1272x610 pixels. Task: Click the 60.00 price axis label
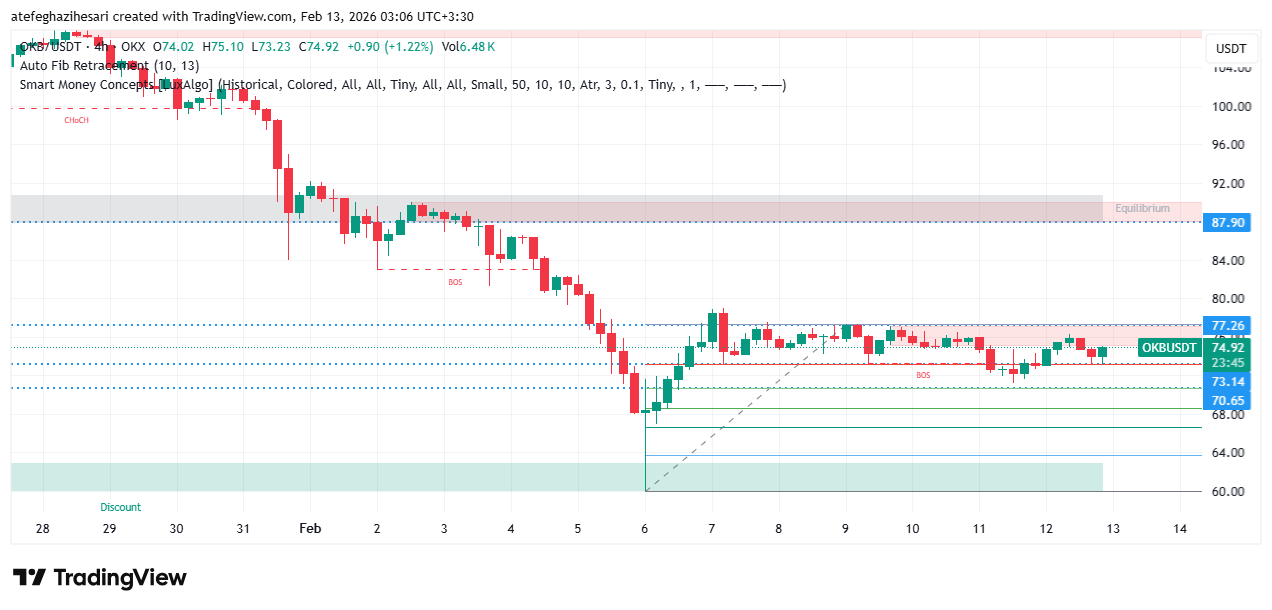coord(1231,491)
